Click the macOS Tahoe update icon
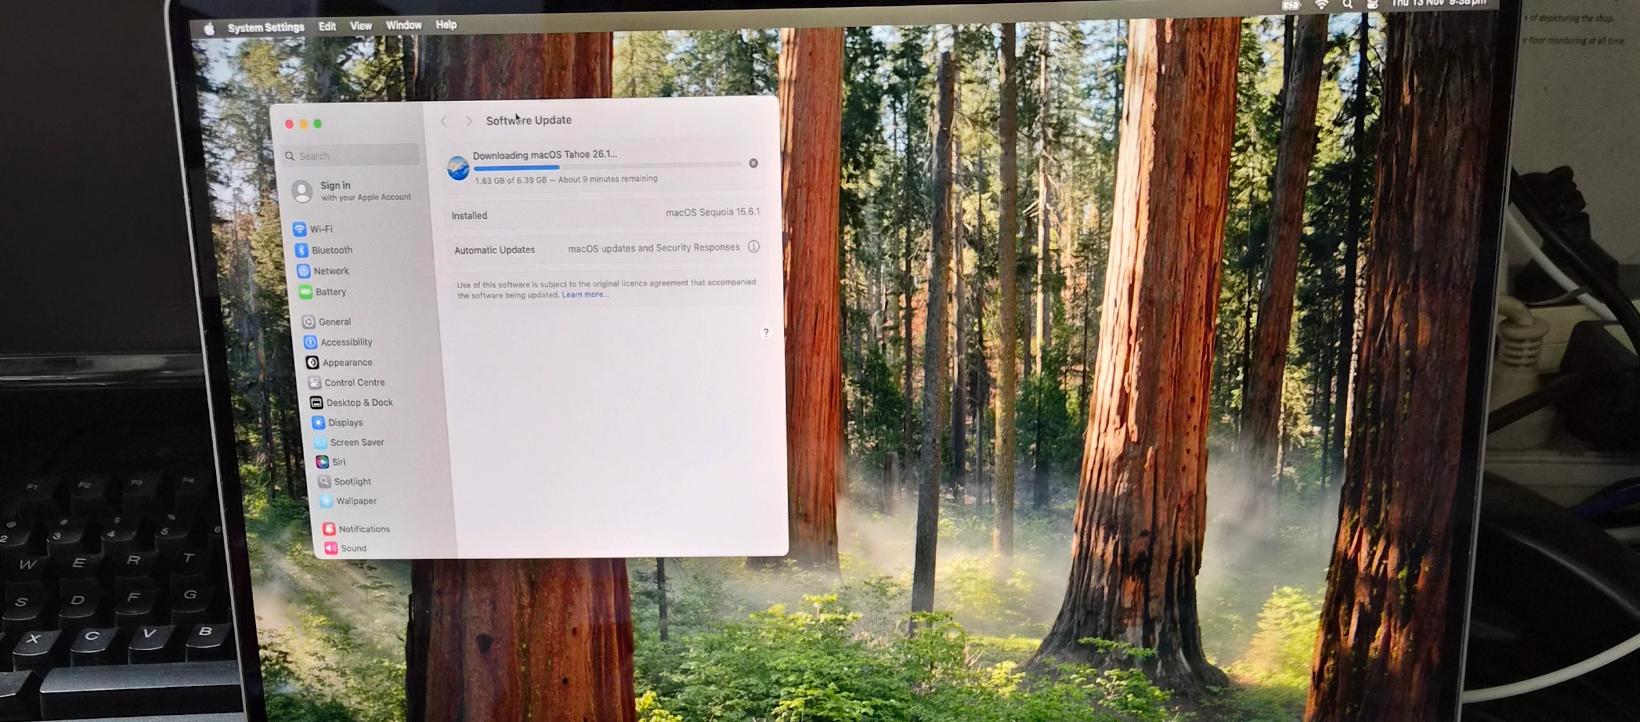Screen dimensions: 1640x722 pyautogui.click(x=458, y=168)
